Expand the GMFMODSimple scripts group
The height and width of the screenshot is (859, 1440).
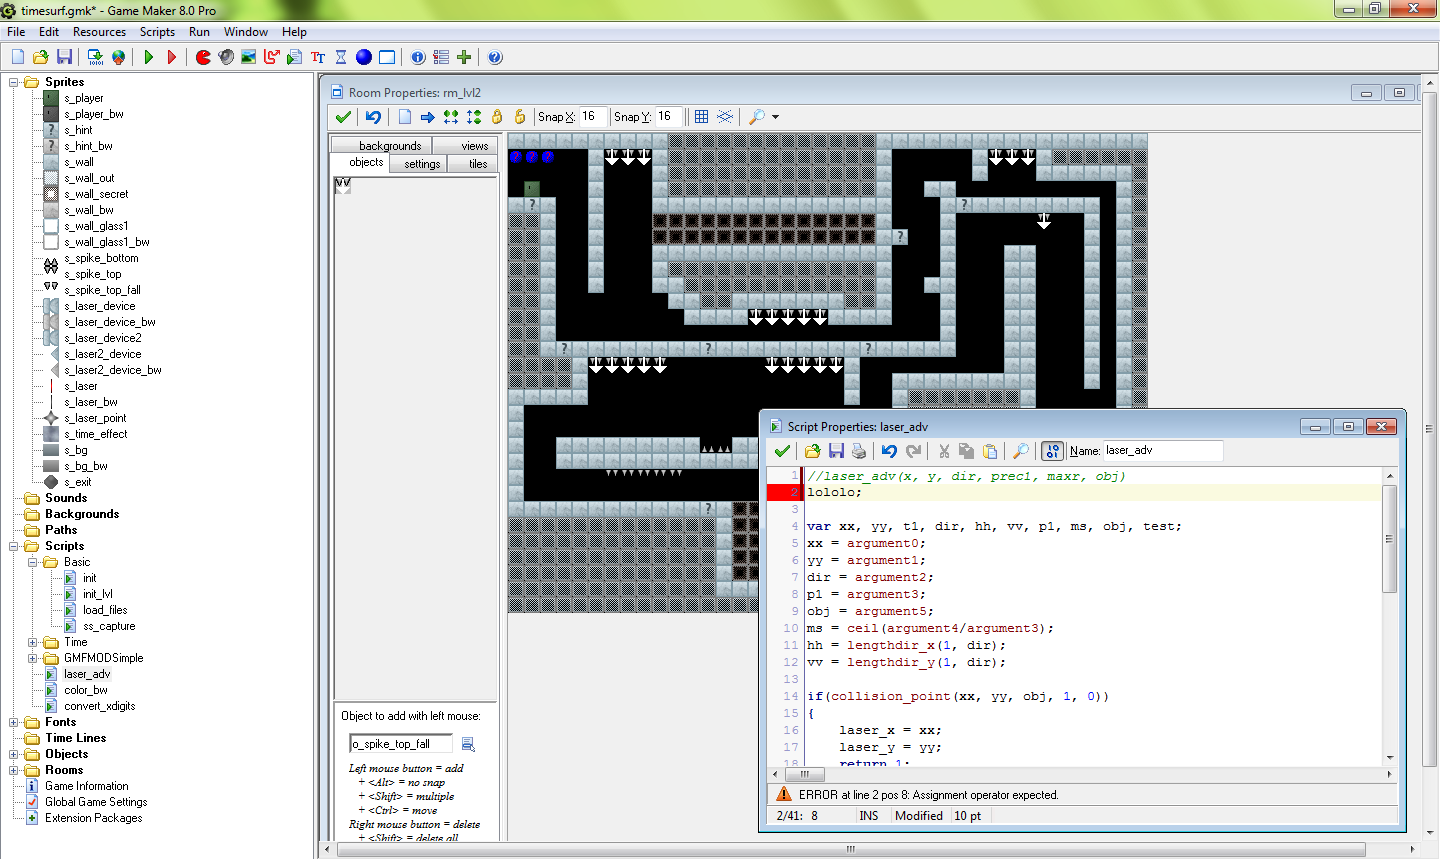click(33, 658)
